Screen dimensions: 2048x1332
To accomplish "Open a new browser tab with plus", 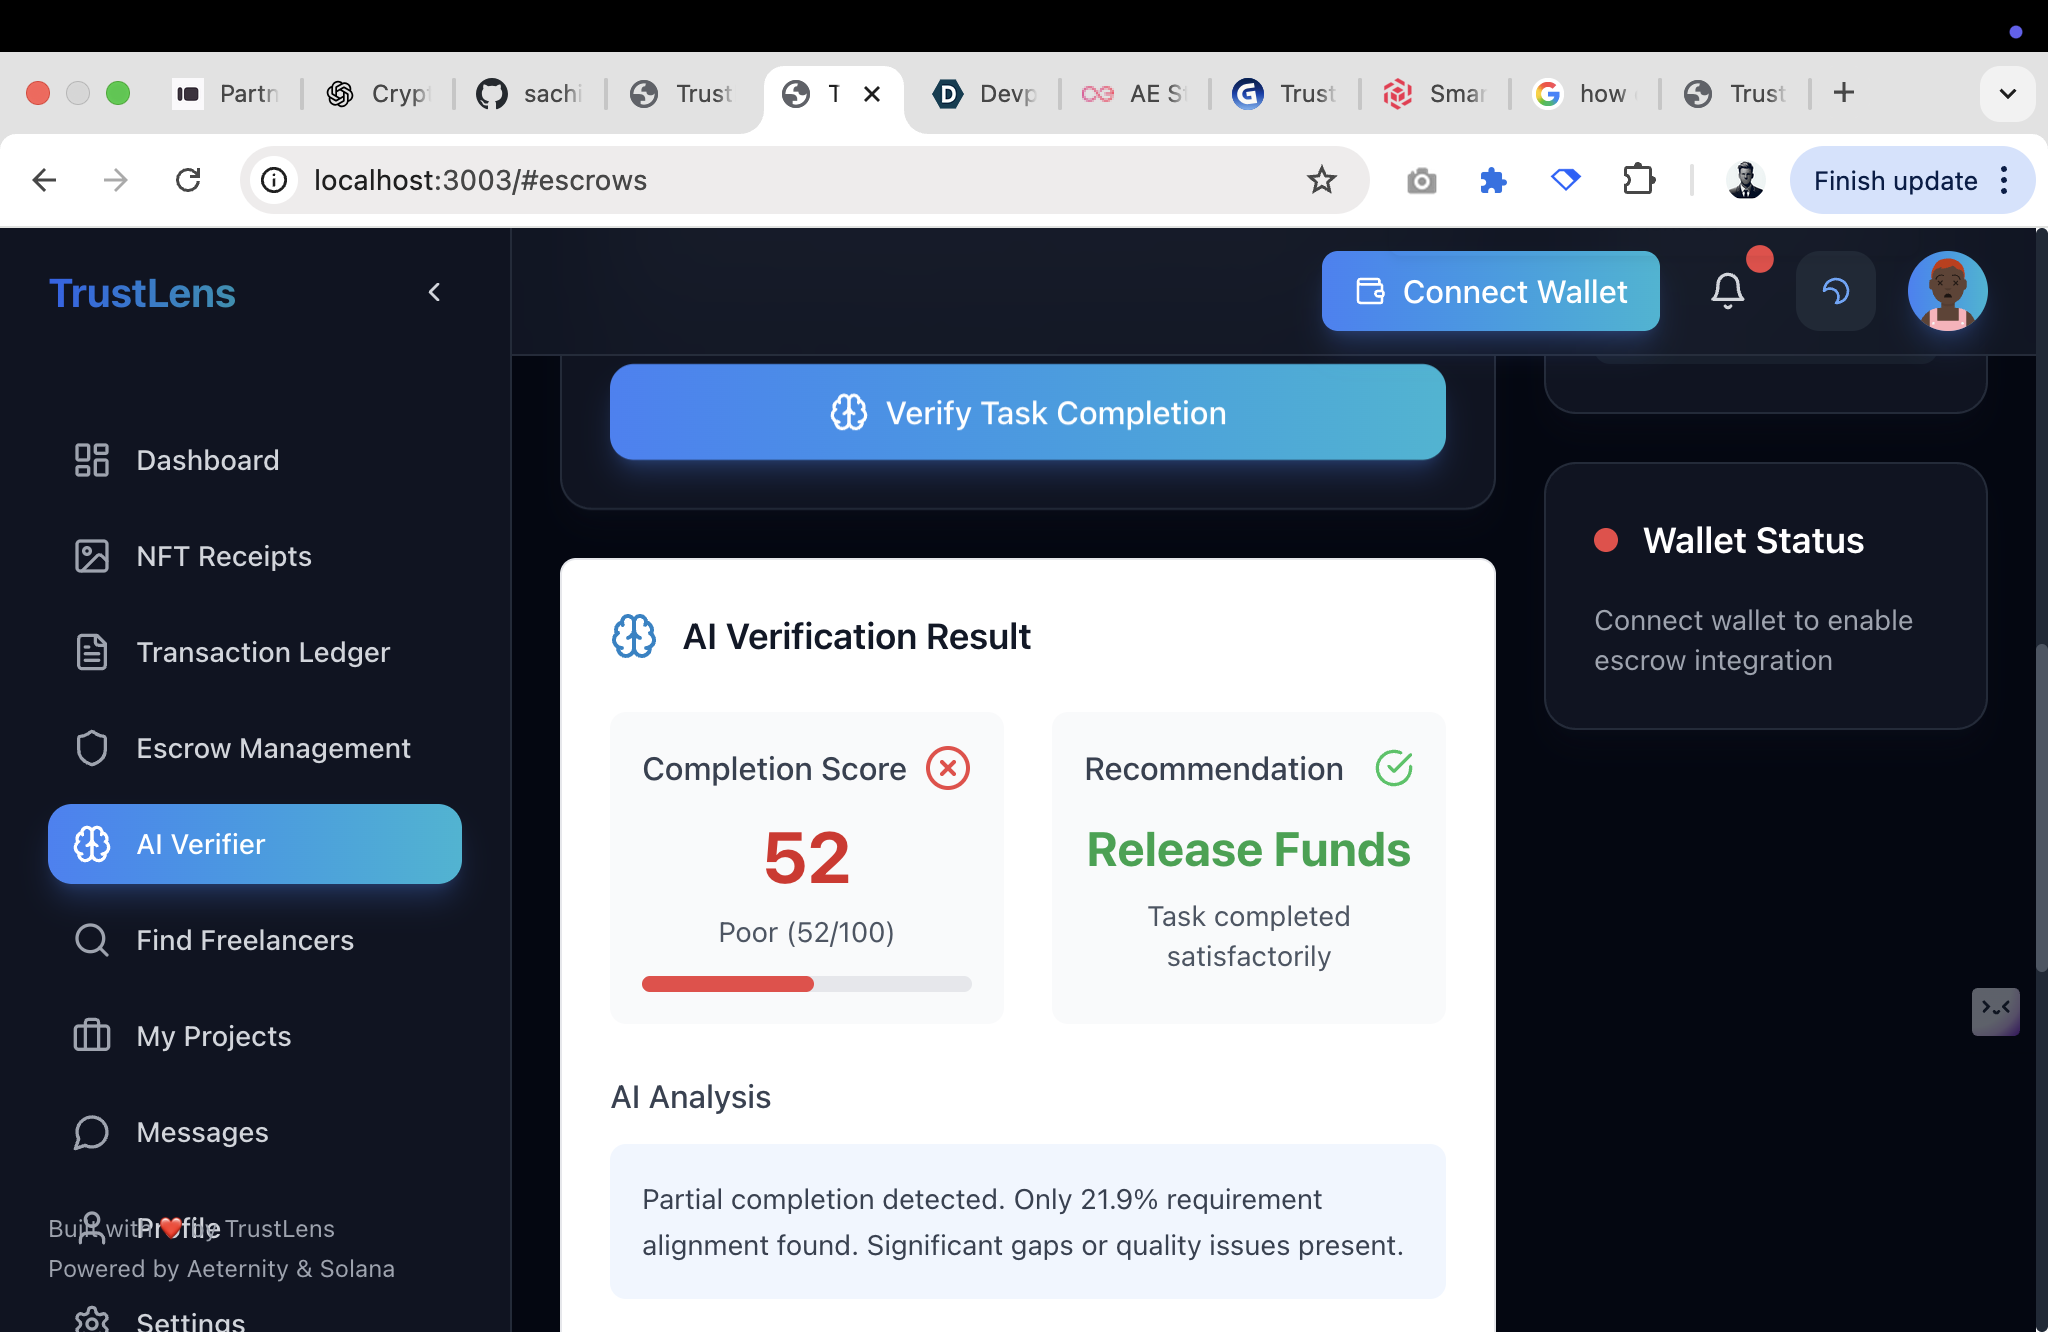I will coord(1843,93).
